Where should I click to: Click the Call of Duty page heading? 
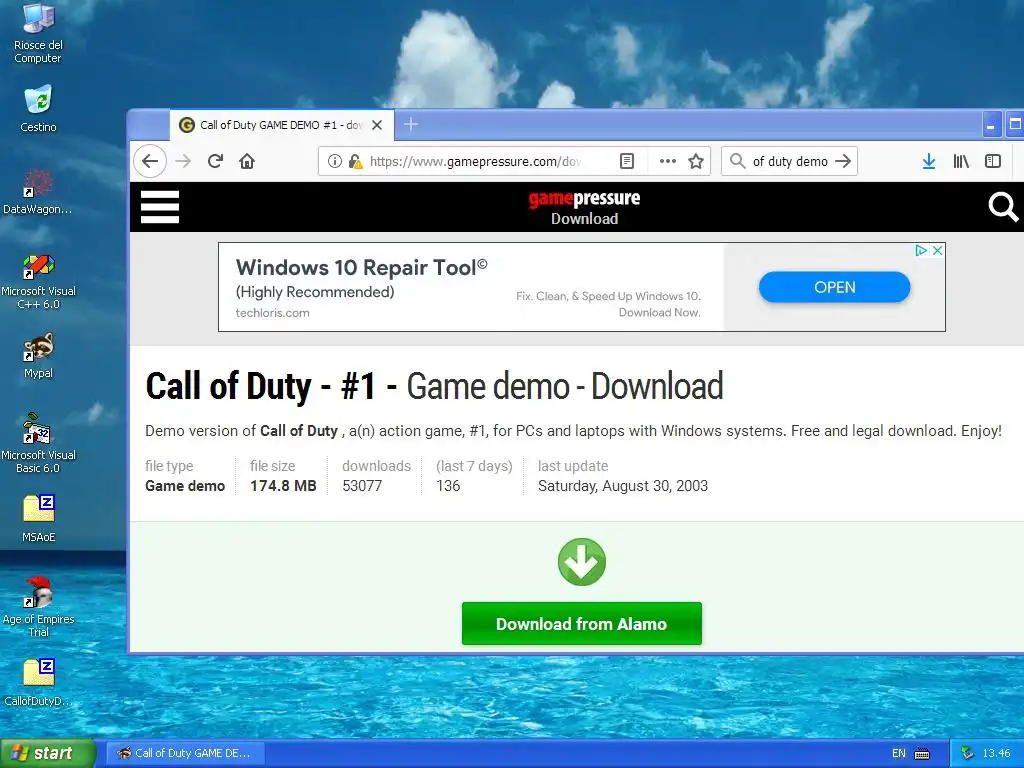[434, 386]
